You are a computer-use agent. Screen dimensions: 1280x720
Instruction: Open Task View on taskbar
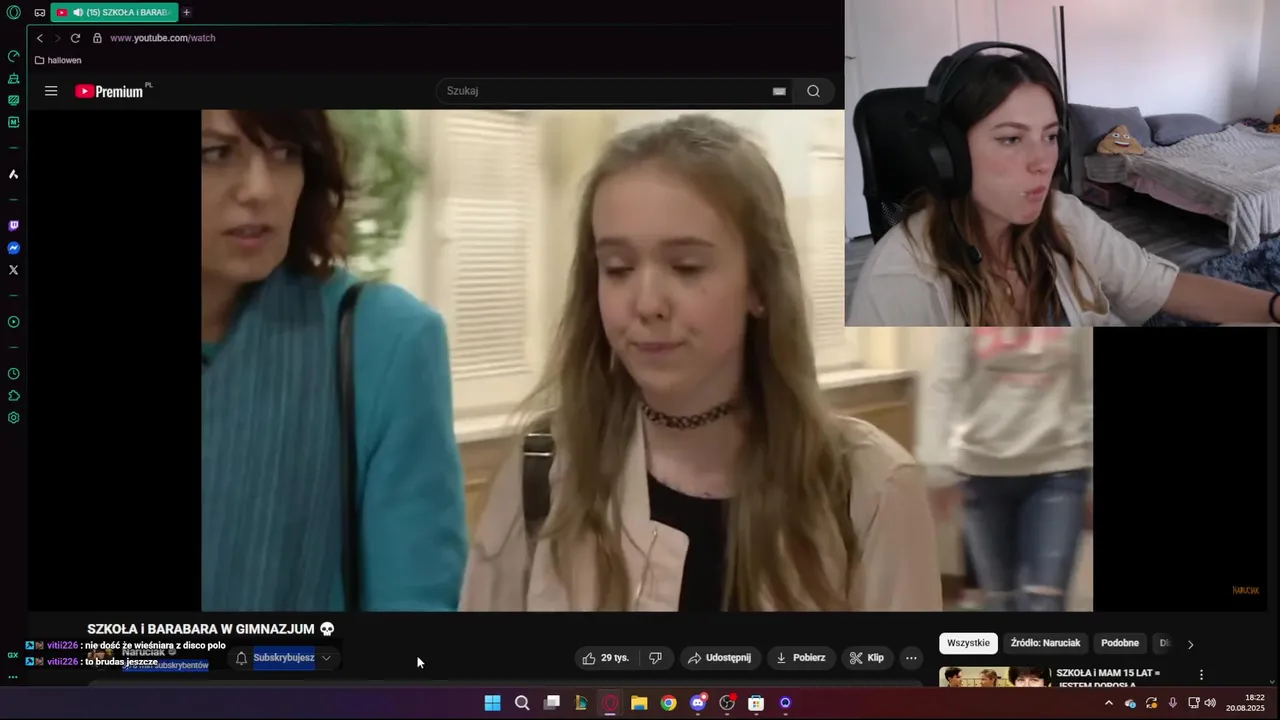point(551,703)
